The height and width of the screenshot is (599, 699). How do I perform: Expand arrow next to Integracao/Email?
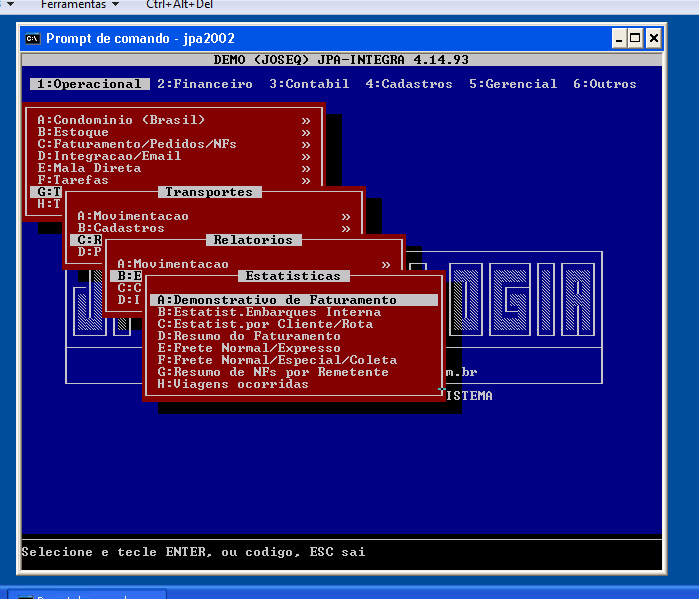click(x=306, y=157)
